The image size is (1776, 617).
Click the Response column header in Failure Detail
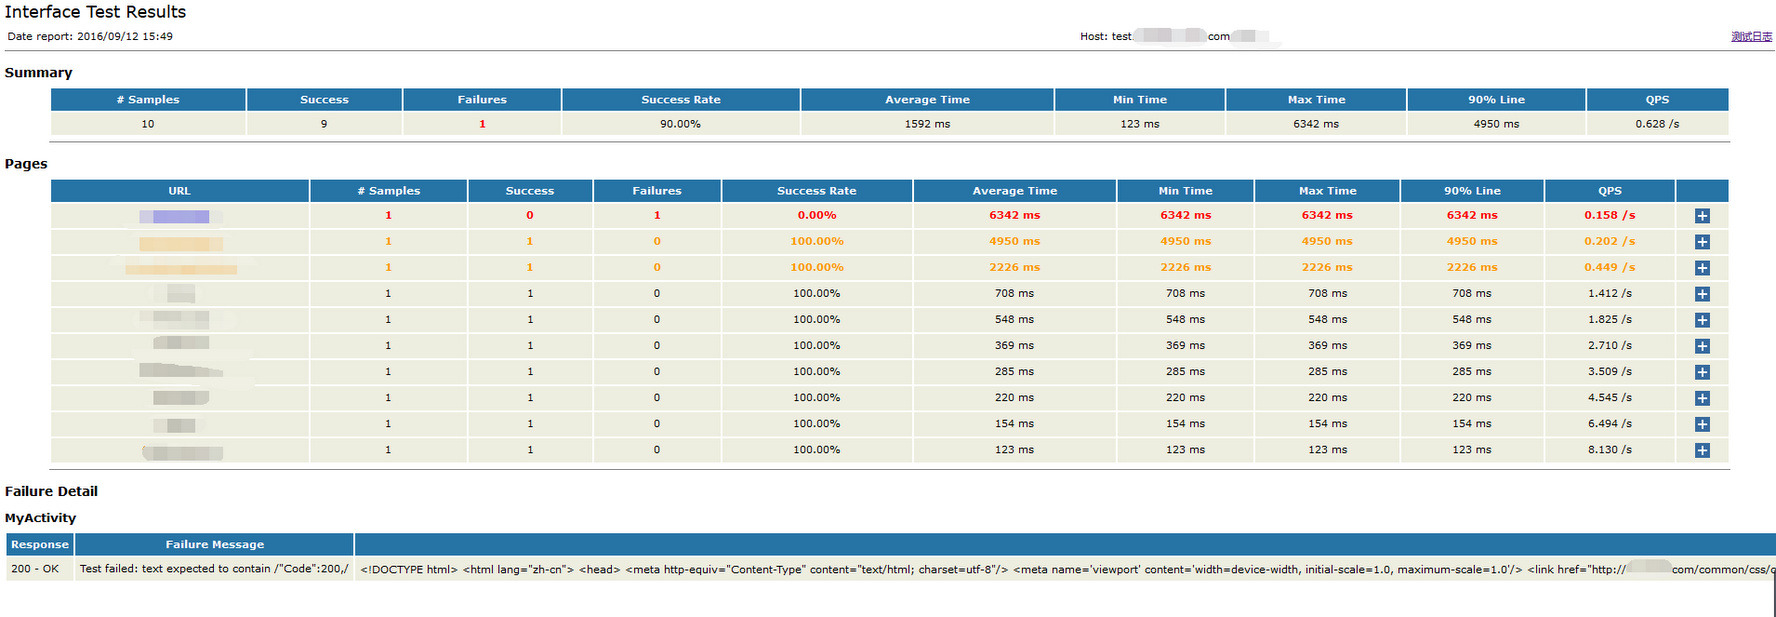[40, 544]
